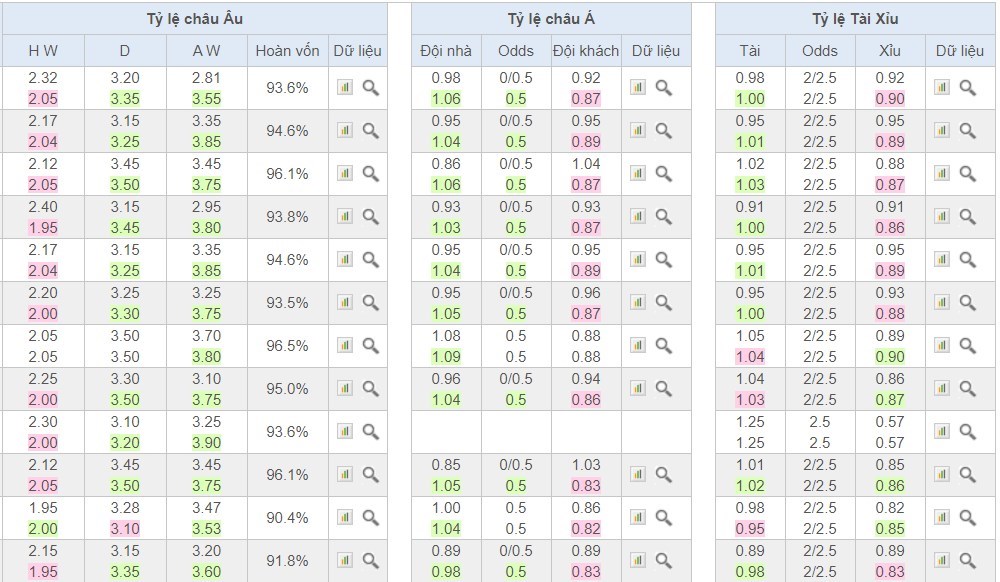Open chart icon in the 90.4% payout row
1000x582 pixels.
[345, 518]
